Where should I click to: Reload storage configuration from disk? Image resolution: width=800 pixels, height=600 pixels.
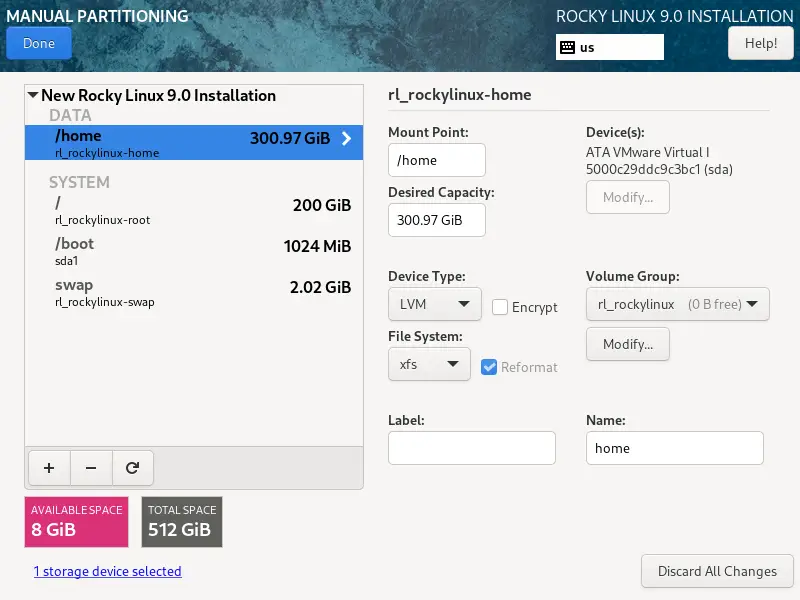(133, 468)
